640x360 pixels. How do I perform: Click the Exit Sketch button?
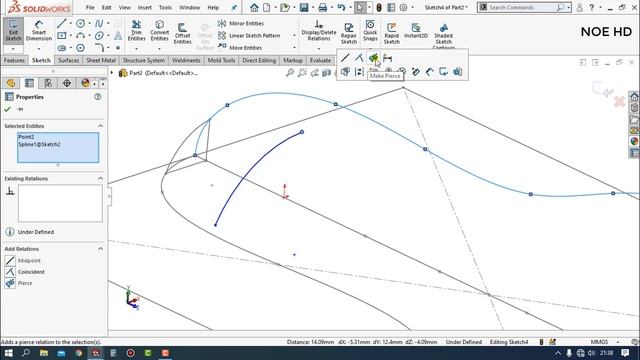click(x=13, y=31)
